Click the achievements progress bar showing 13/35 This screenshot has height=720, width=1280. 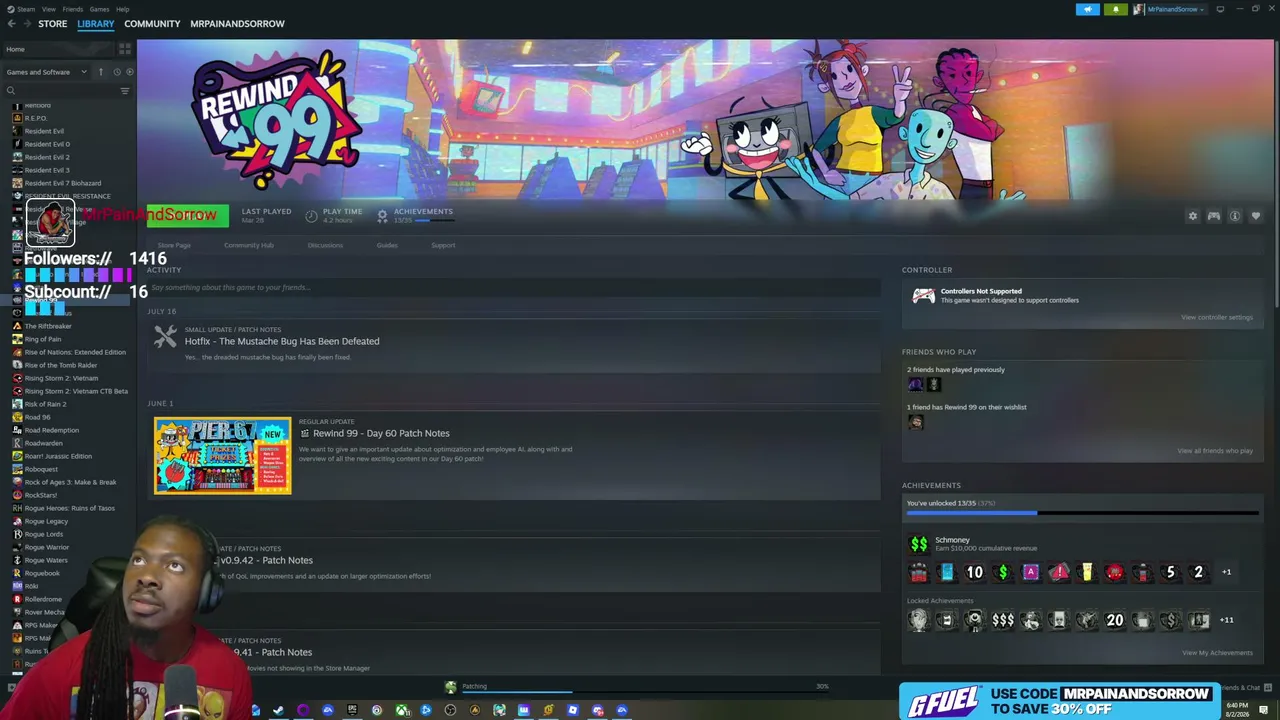[1082, 513]
